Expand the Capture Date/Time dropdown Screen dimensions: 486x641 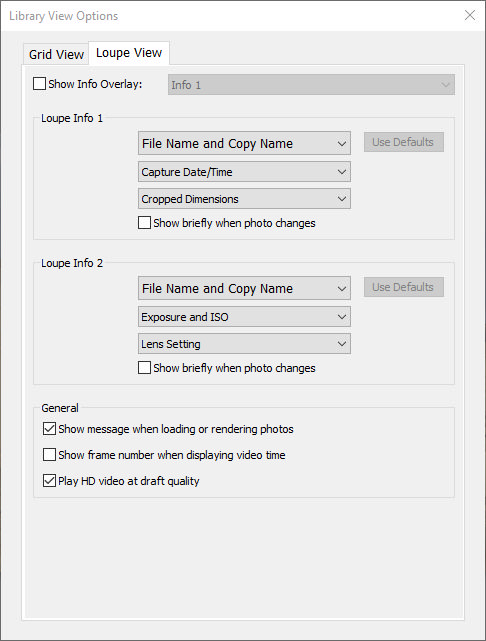244,172
